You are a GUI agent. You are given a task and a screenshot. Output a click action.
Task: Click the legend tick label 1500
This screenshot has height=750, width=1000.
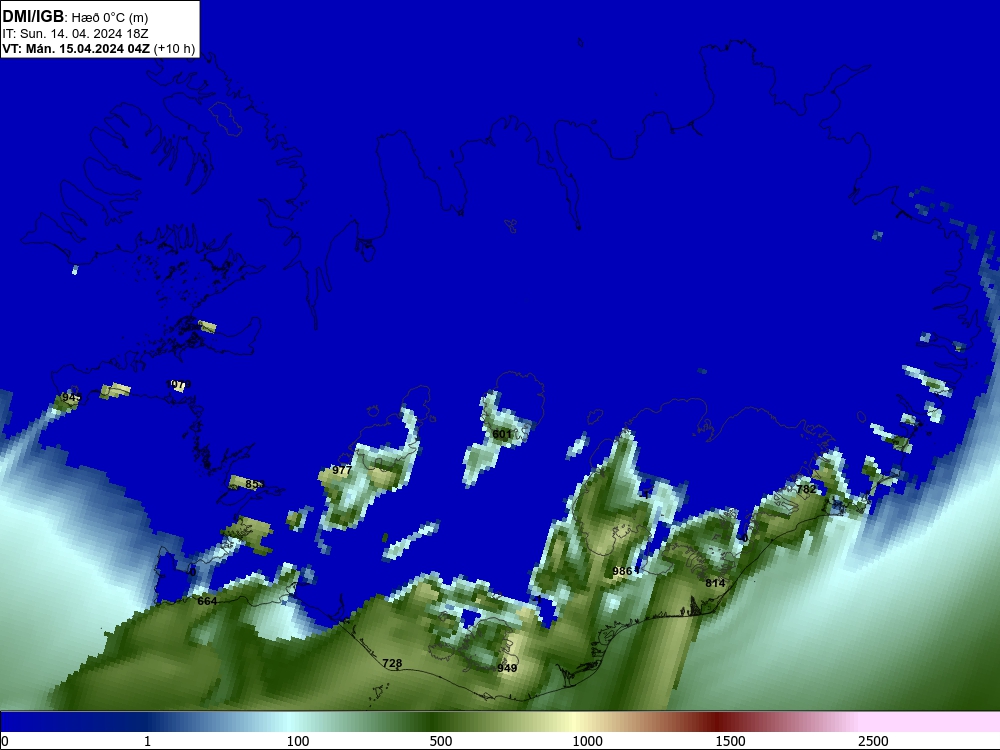730,741
